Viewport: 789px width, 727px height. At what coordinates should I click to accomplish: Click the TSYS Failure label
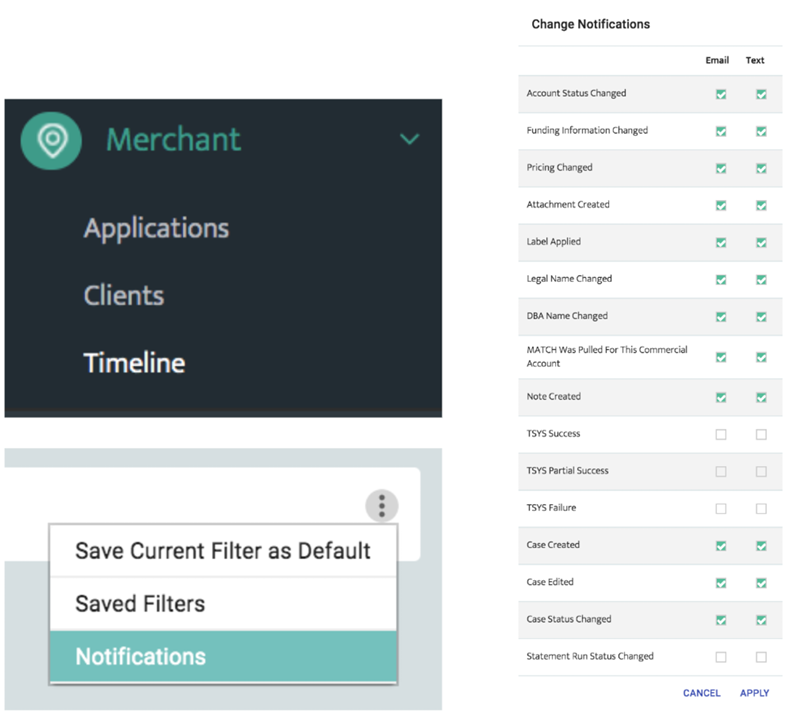[551, 508]
